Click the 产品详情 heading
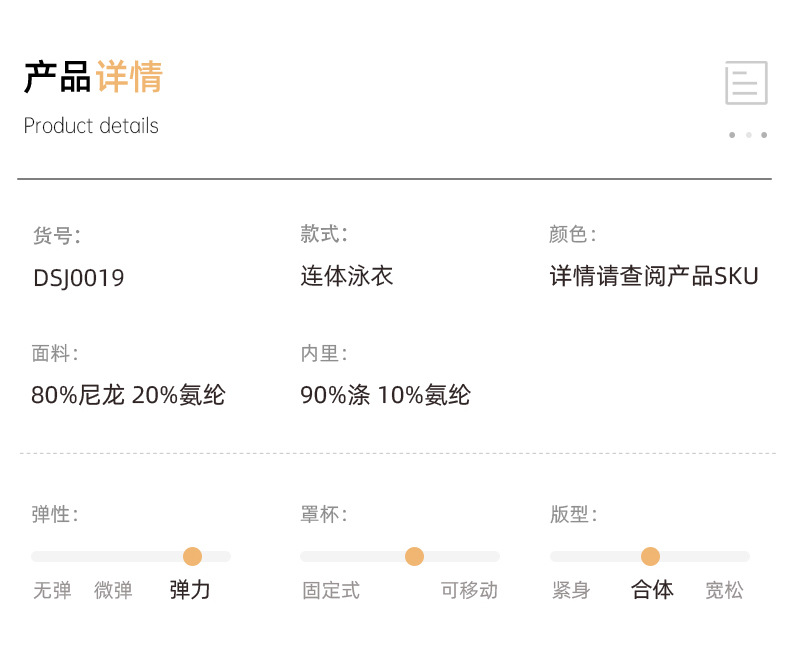The width and height of the screenshot is (790, 659). pyautogui.click(x=93, y=77)
